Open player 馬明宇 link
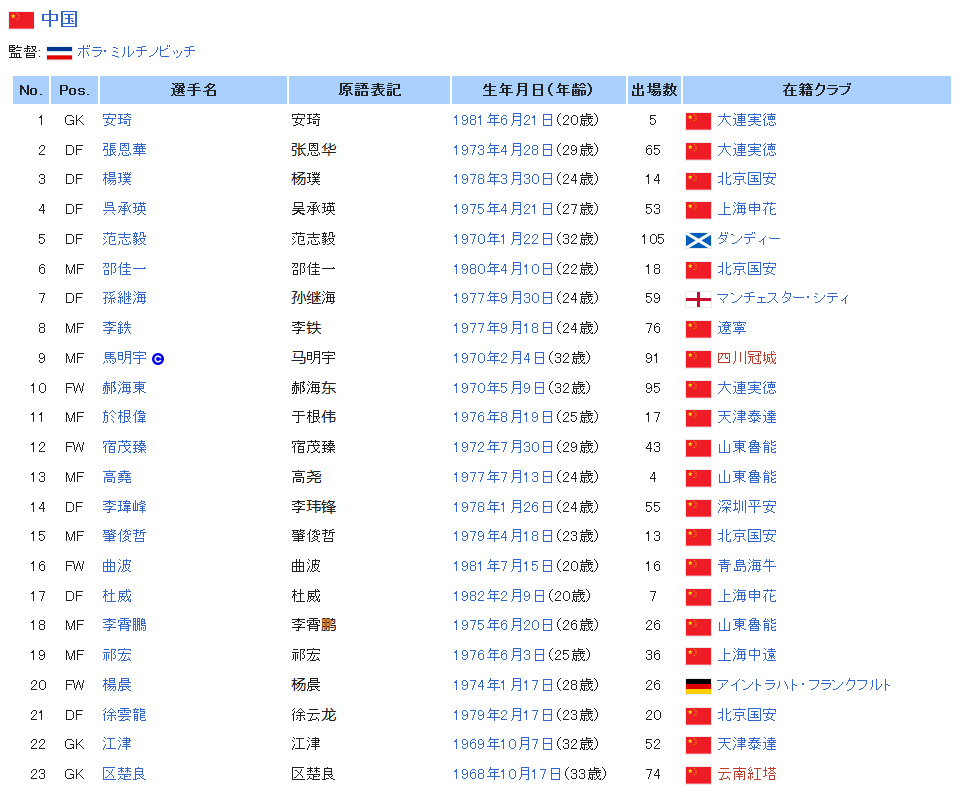 pyautogui.click(x=124, y=358)
